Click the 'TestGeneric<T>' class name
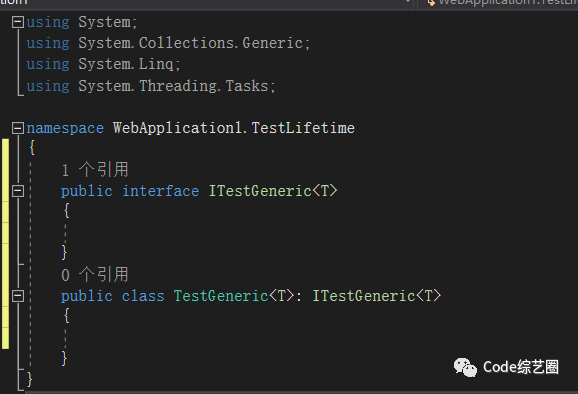The width and height of the screenshot is (578, 394). tap(234, 296)
